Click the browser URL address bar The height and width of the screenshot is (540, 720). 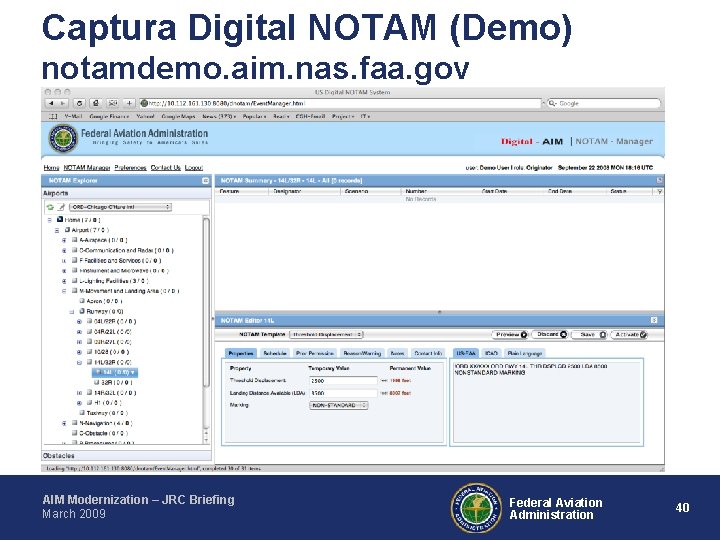pos(340,103)
